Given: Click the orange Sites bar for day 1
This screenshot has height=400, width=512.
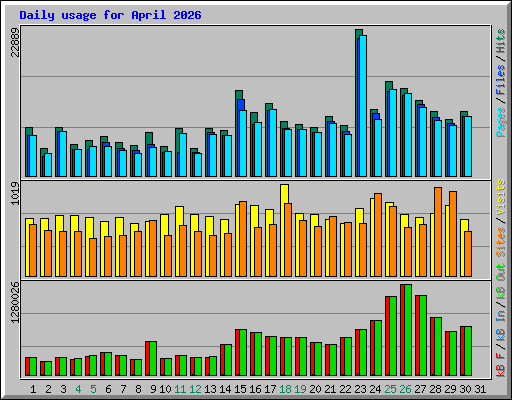Looking at the screenshot, I should pyautogui.click(x=33, y=250).
